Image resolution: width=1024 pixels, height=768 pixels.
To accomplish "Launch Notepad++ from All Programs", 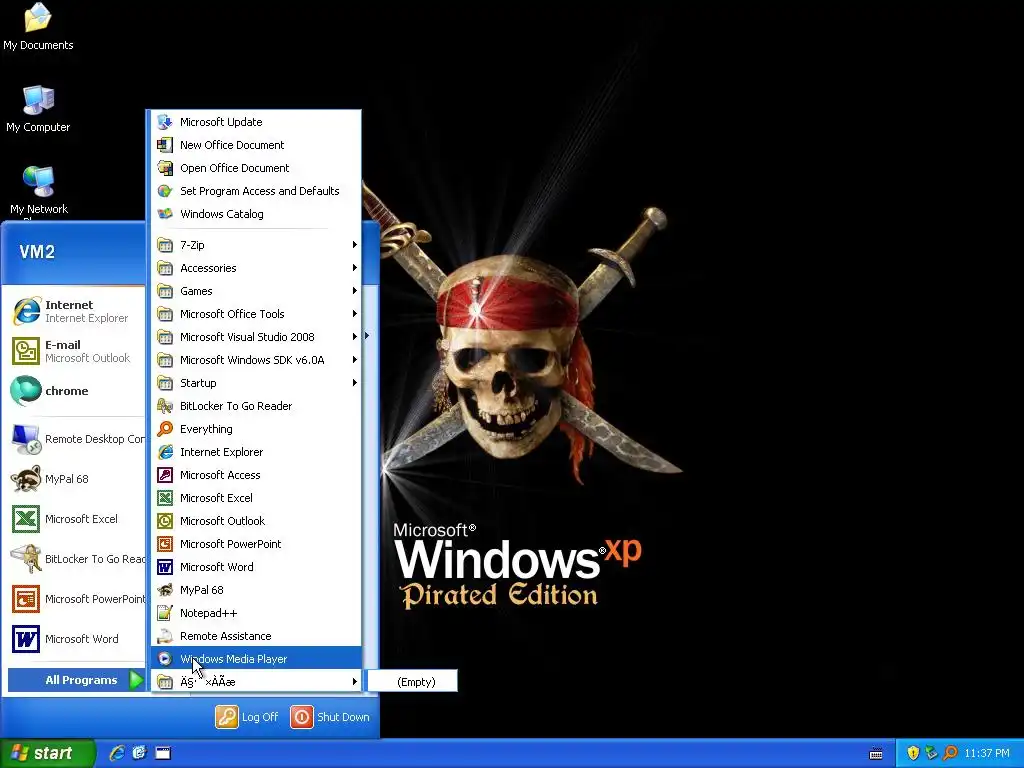I will coord(256,613).
